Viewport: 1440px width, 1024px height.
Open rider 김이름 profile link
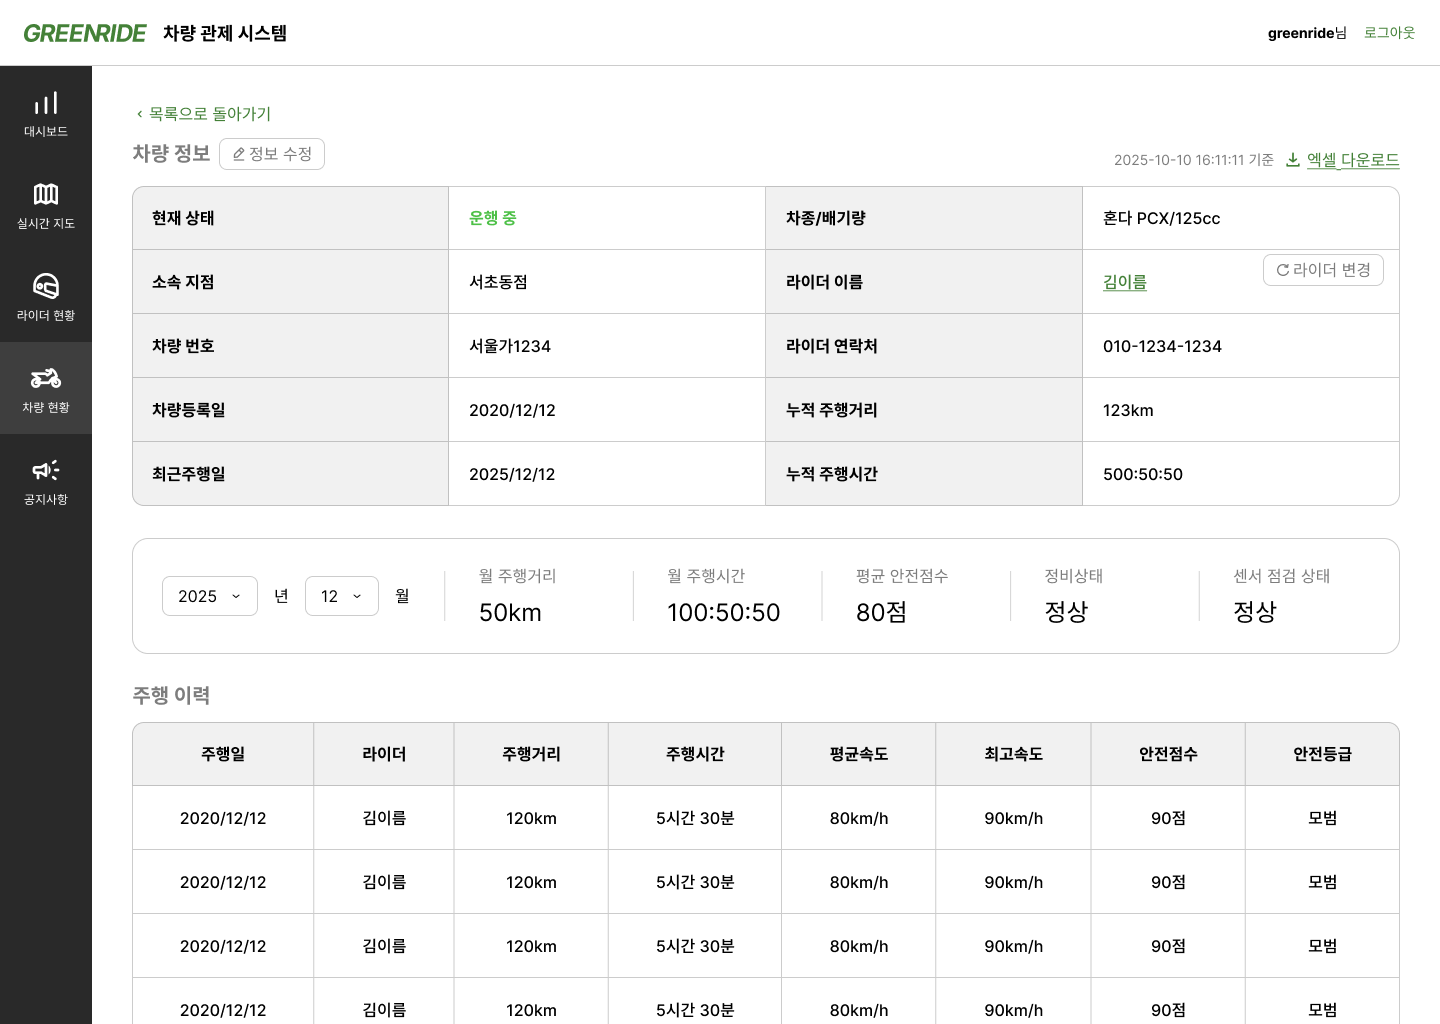(1124, 282)
